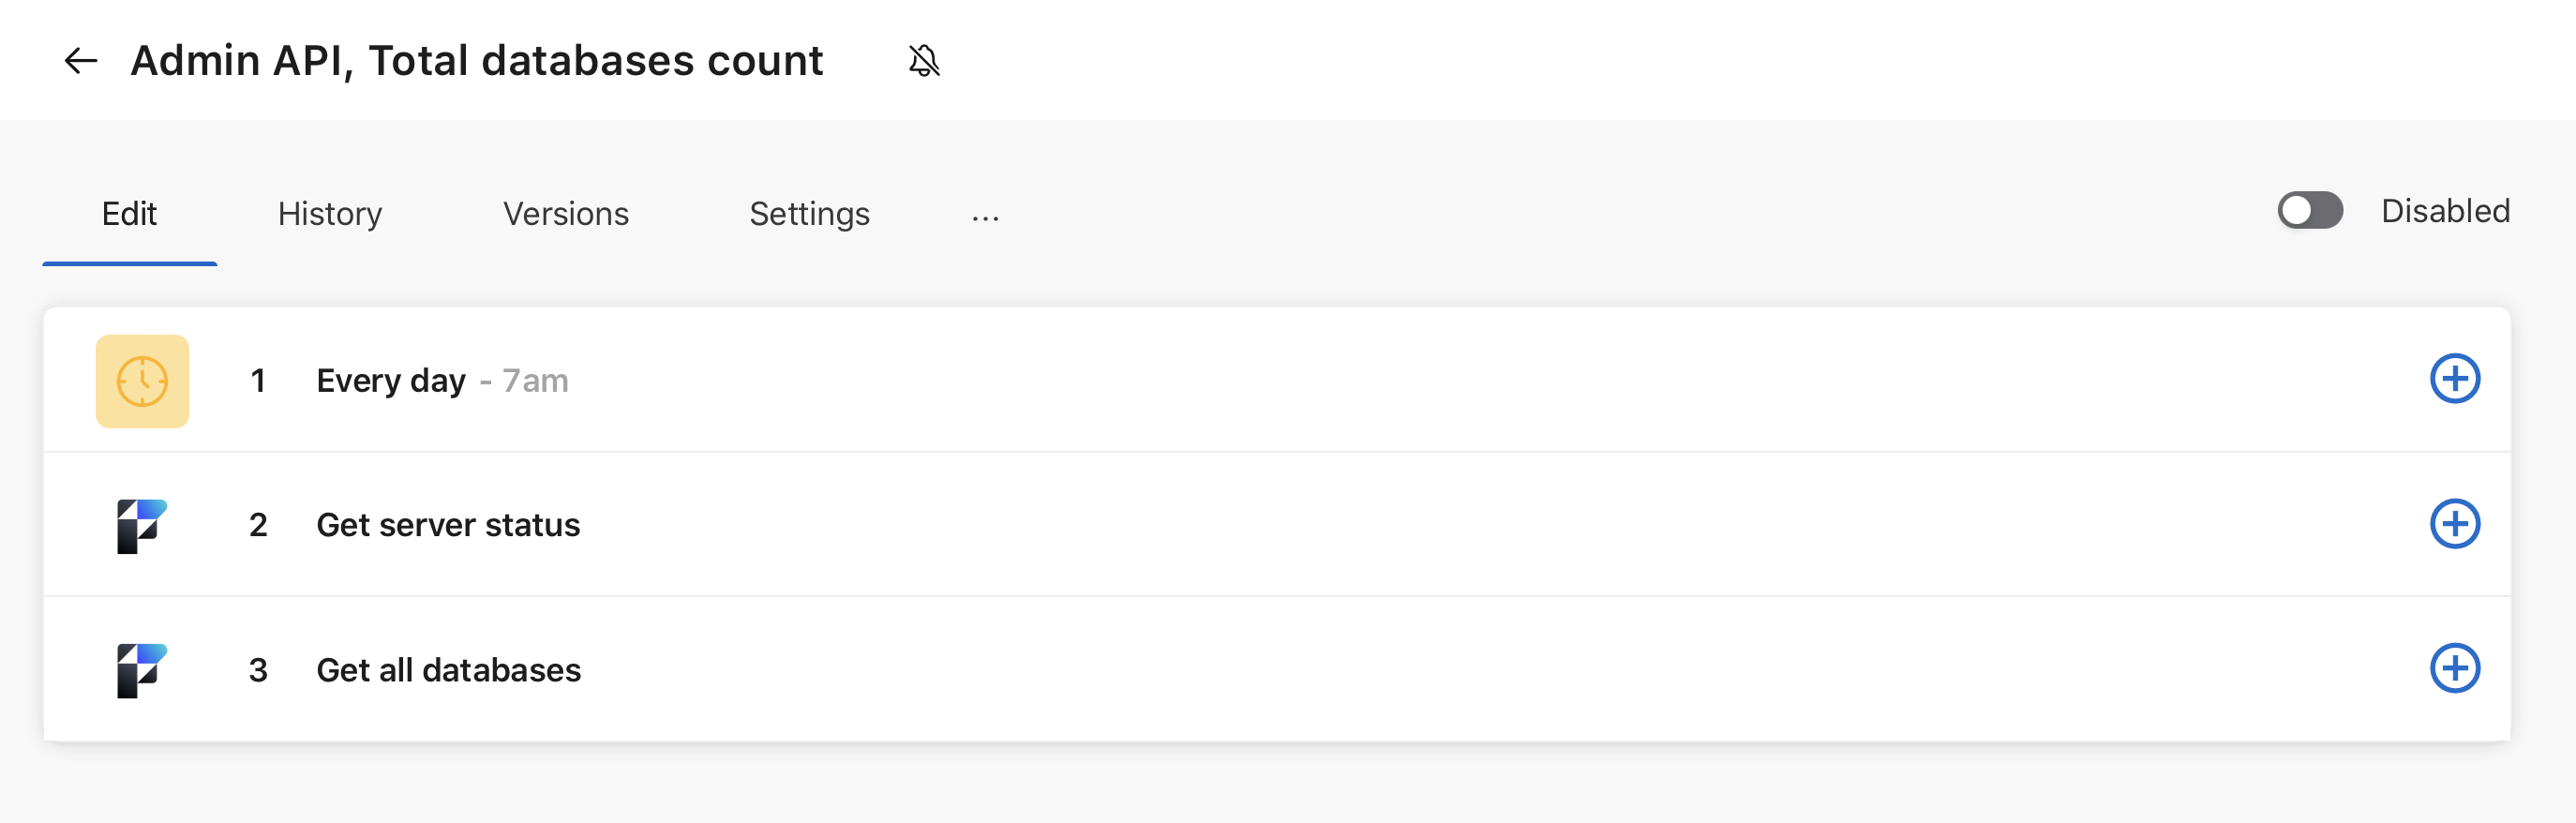Viewport: 2576px width, 823px height.
Task: Select the Edit tab
Action: coord(130,214)
